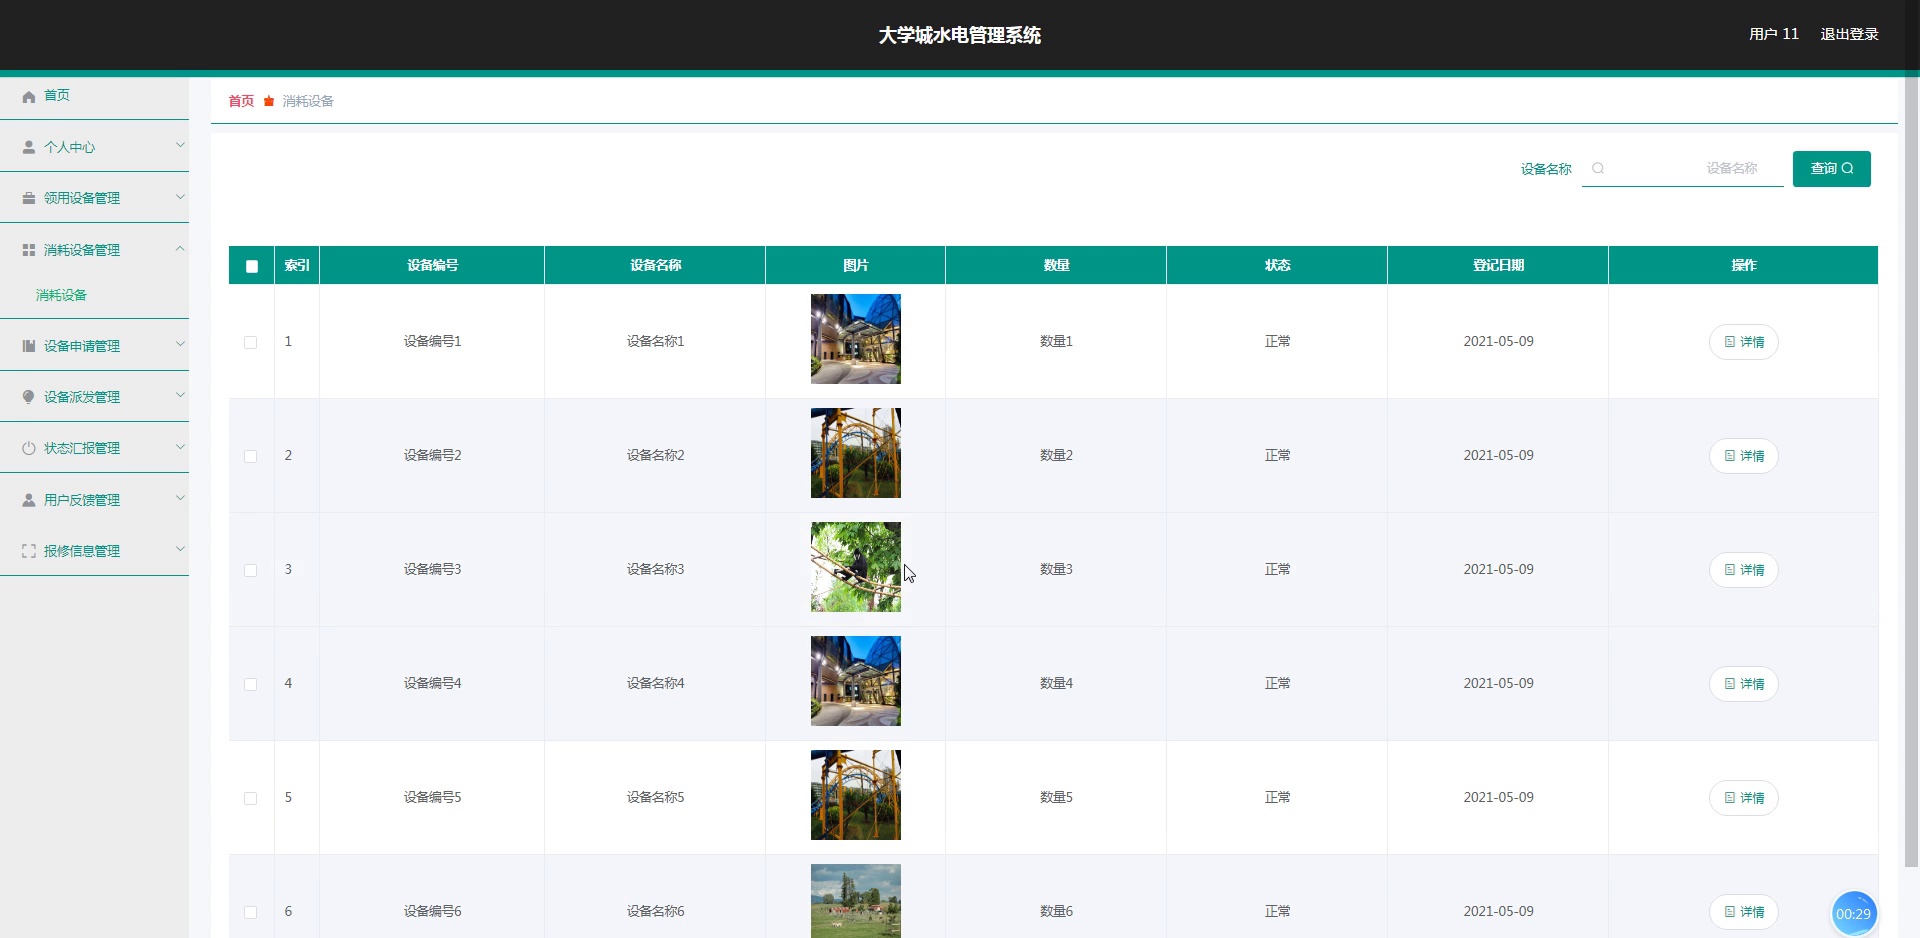The width and height of the screenshot is (1920, 938).
Task: Click the bulb icon beside 设备派发管理
Action: click(x=29, y=397)
